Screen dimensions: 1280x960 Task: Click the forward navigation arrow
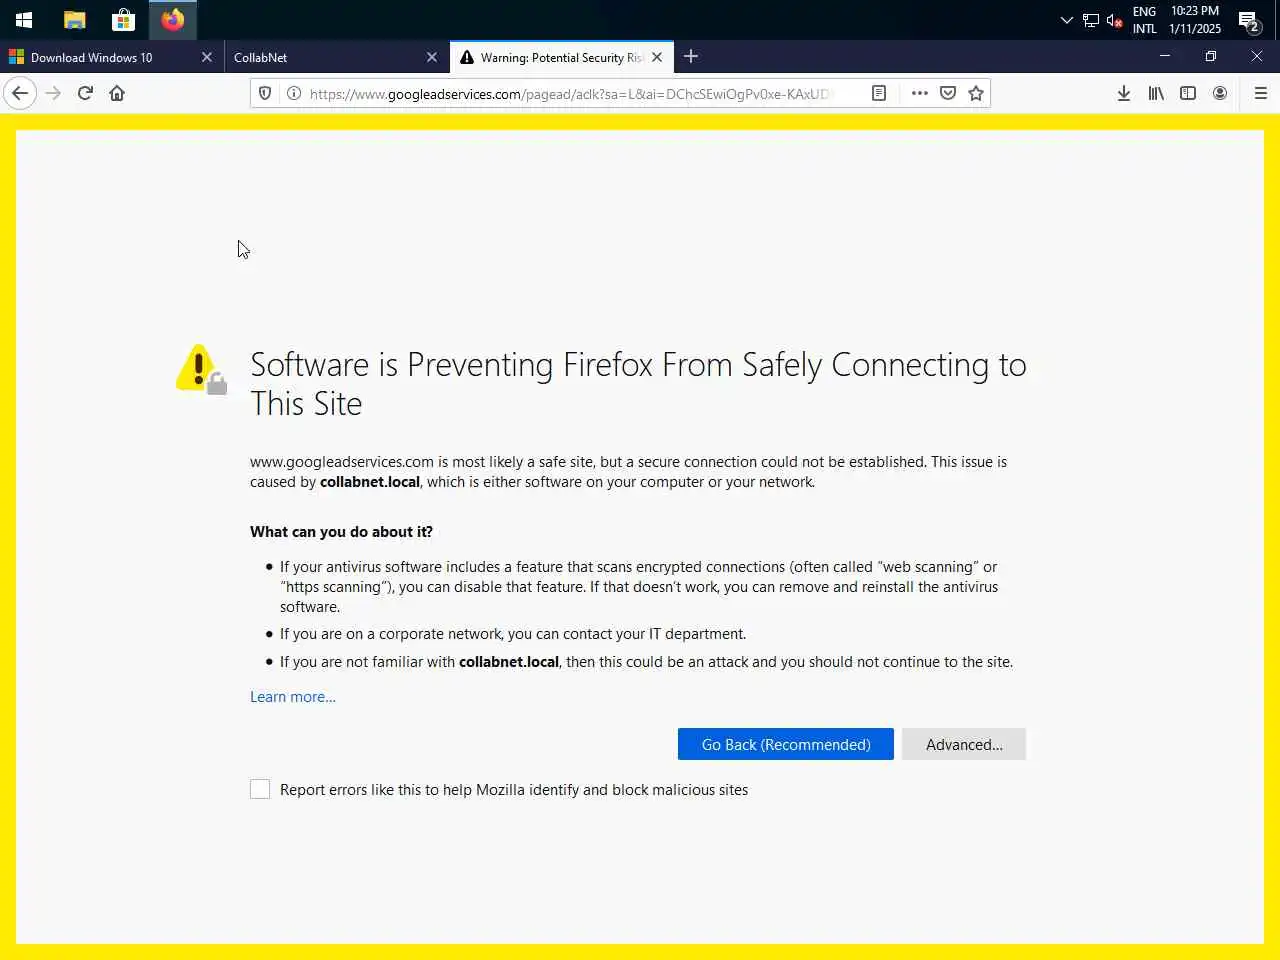tap(53, 93)
